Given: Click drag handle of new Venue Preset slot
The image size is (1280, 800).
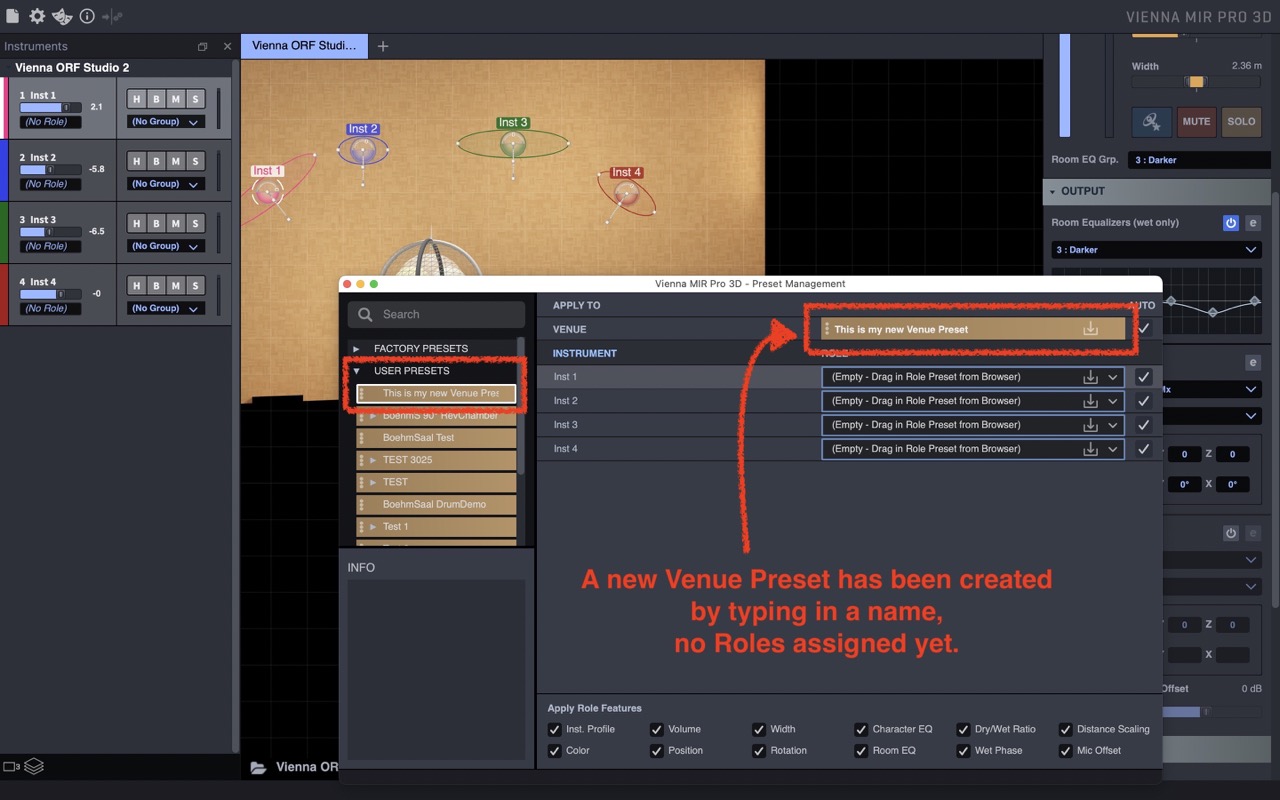Looking at the screenshot, I should [x=827, y=329].
